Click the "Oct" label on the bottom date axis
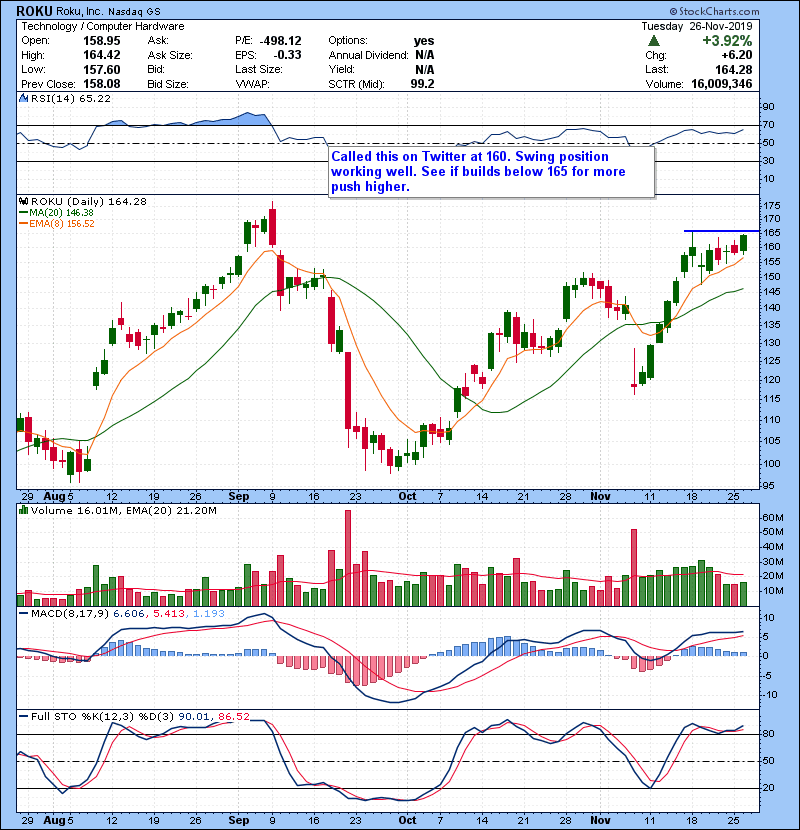Image resolution: width=800 pixels, height=830 pixels. tap(407, 820)
